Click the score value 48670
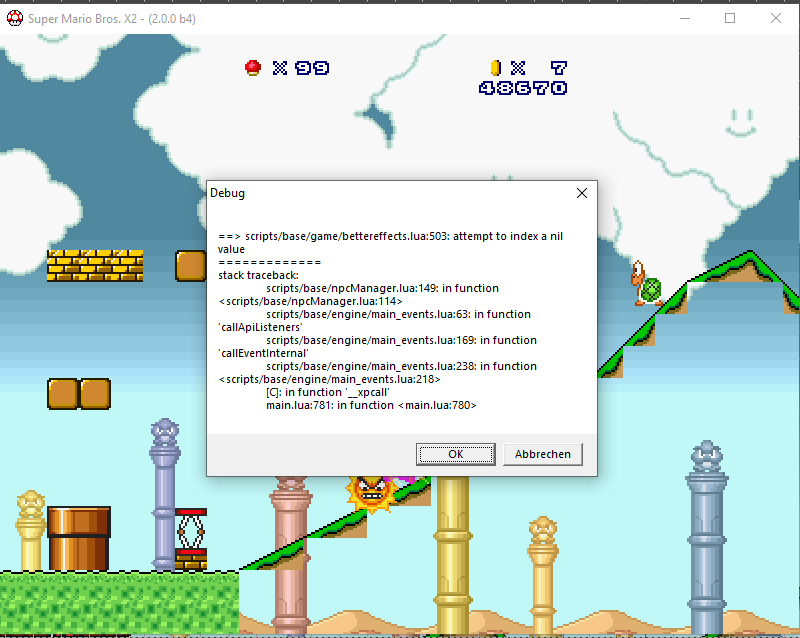This screenshot has height=638, width=800. [523, 88]
